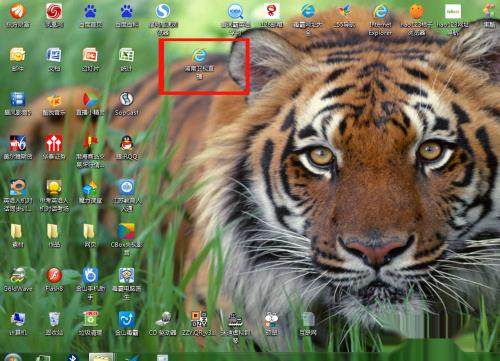This screenshot has width=500, height=361.
Task: Click the Bluetooth icon on taskbar
Action: click(72, 357)
